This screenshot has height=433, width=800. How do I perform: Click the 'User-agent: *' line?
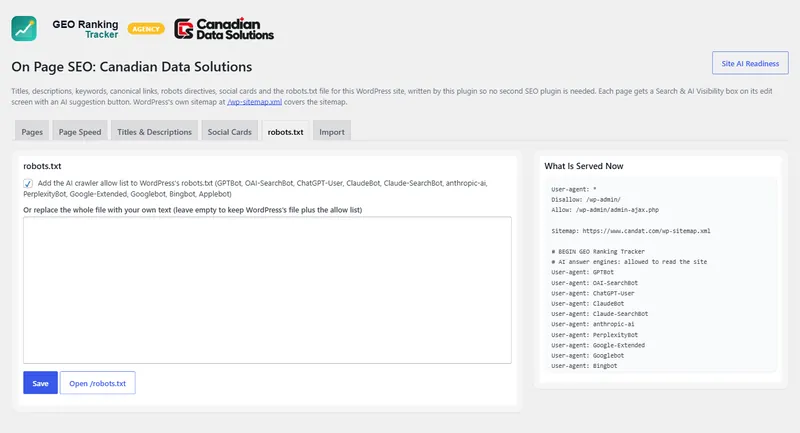(573, 189)
